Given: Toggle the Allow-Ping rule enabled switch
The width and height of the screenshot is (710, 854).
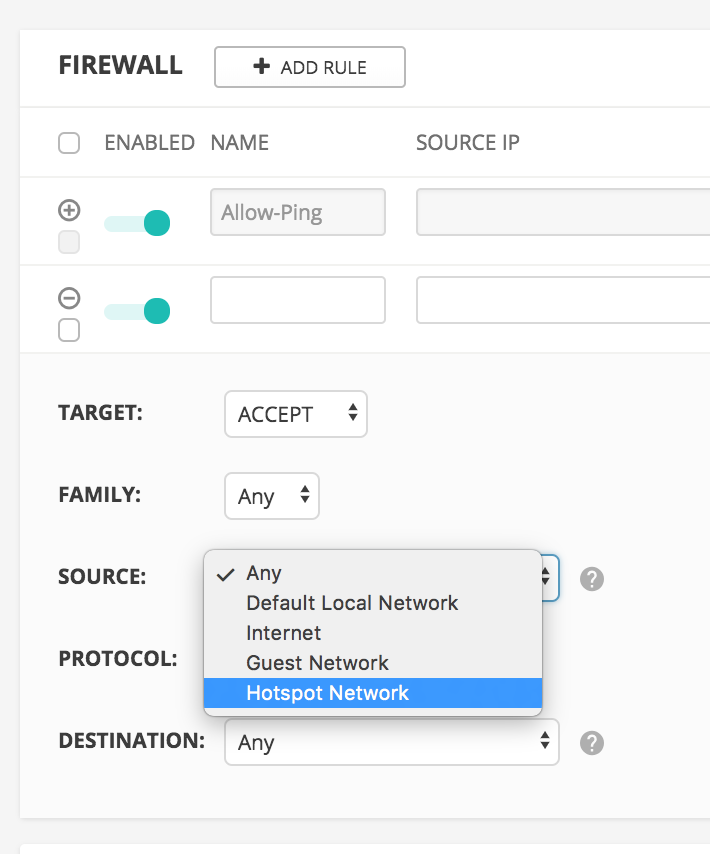Looking at the screenshot, I should pyautogui.click(x=138, y=223).
